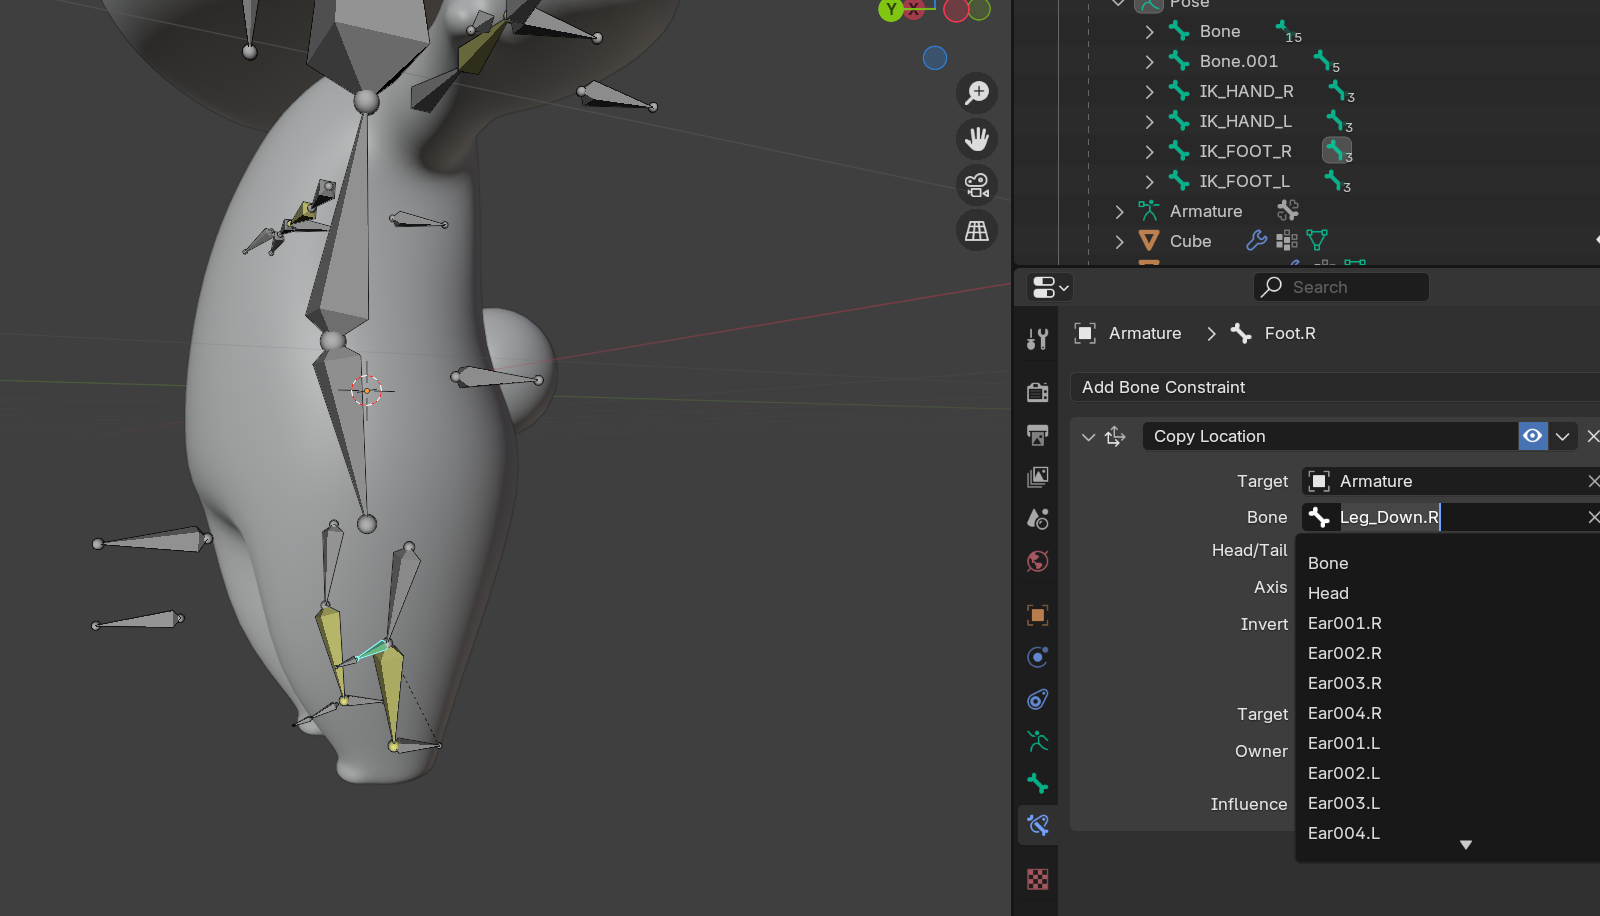Choose Ear001.R from bone list

(1344, 623)
